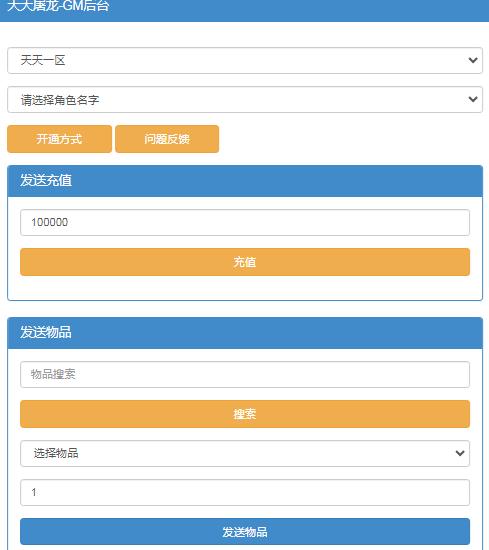Click the 问题反馈 button

167,139
